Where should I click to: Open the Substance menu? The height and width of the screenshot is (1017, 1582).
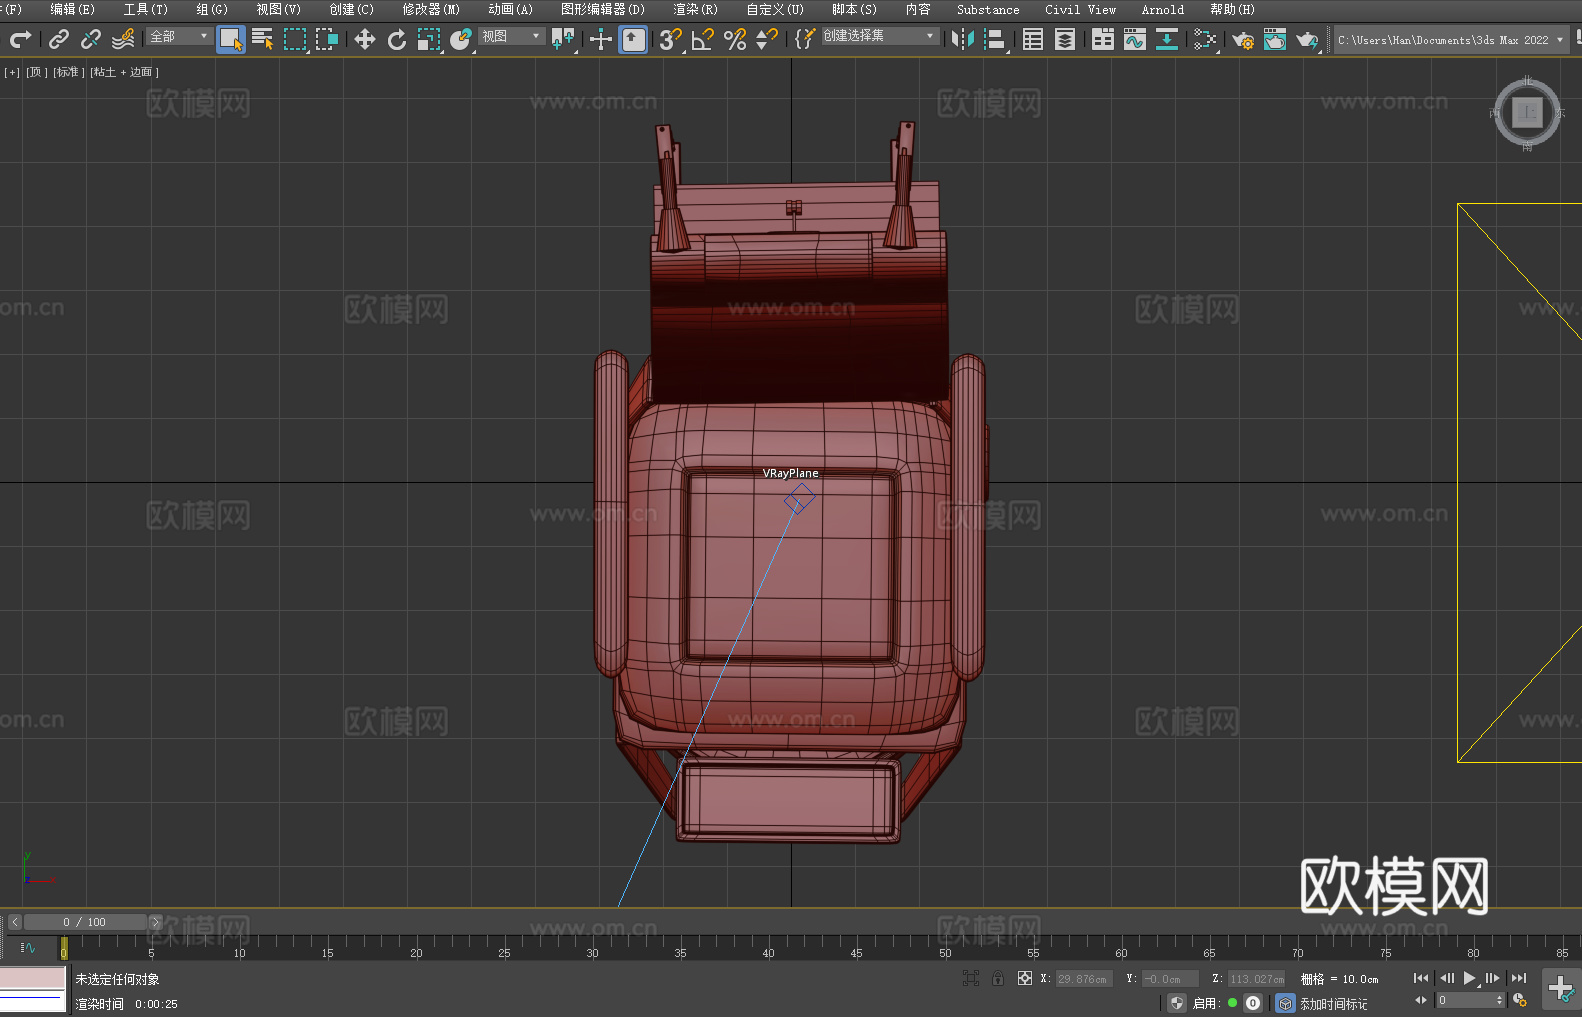click(x=988, y=9)
